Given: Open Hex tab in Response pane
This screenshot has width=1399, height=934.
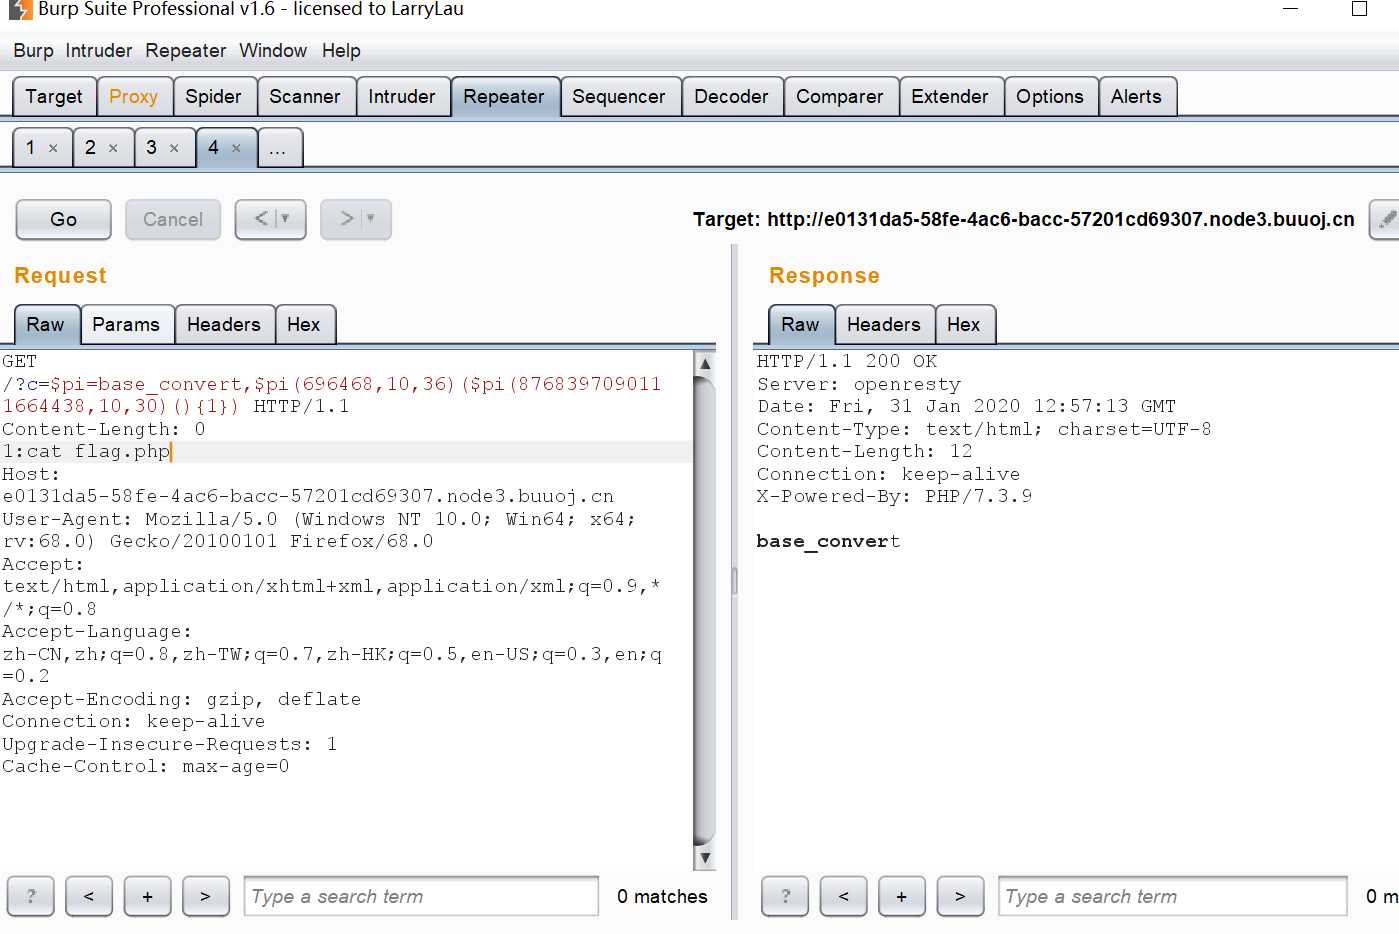Looking at the screenshot, I should (964, 325).
